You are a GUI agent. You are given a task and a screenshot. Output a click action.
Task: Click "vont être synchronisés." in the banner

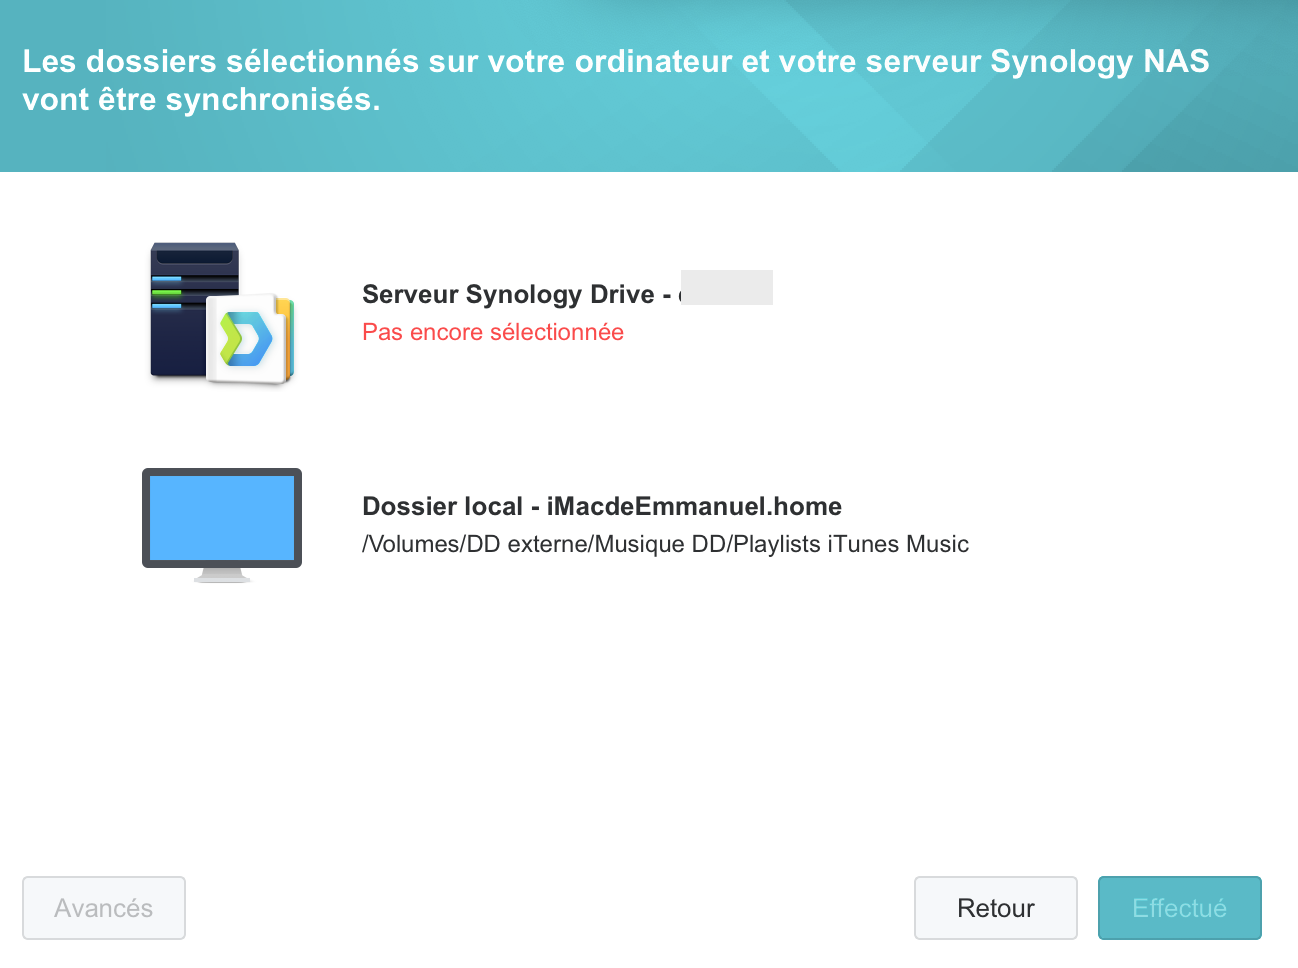click(202, 100)
